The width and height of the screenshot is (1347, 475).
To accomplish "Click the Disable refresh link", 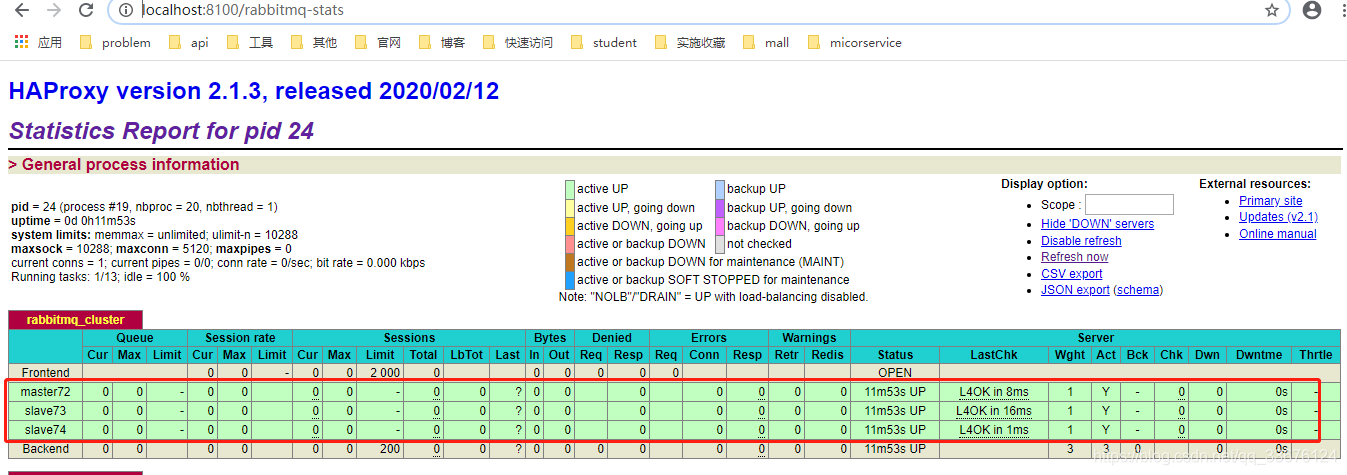I will (1081, 241).
